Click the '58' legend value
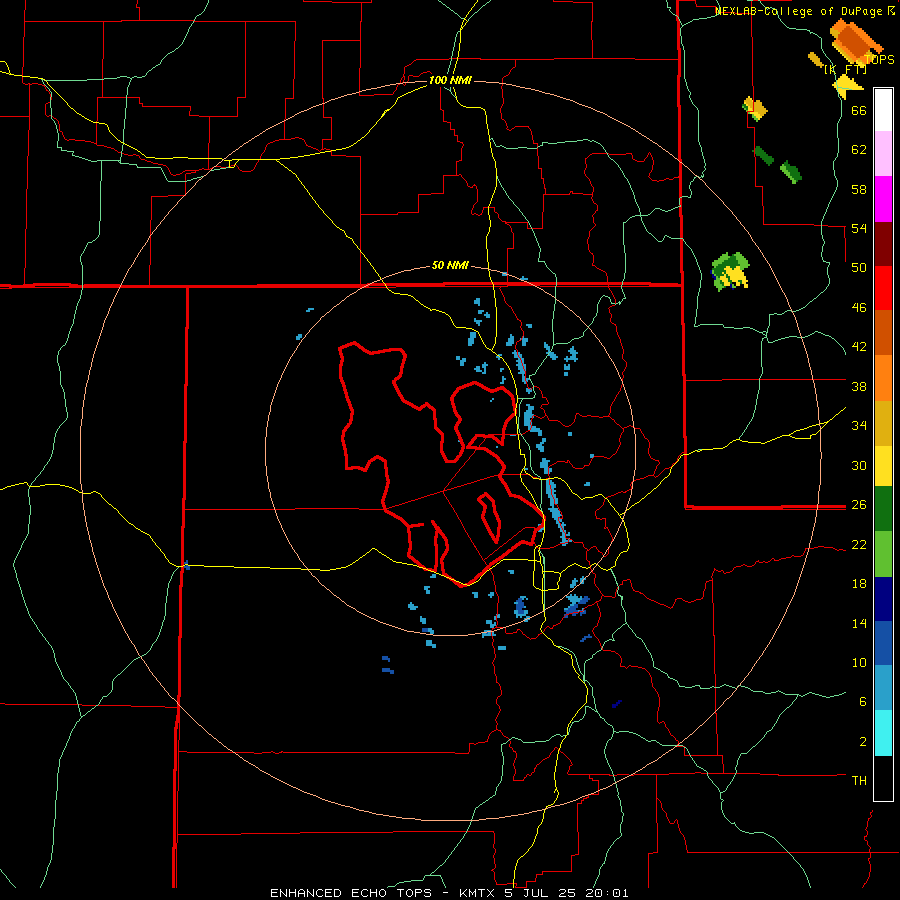 [x=859, y=189]
